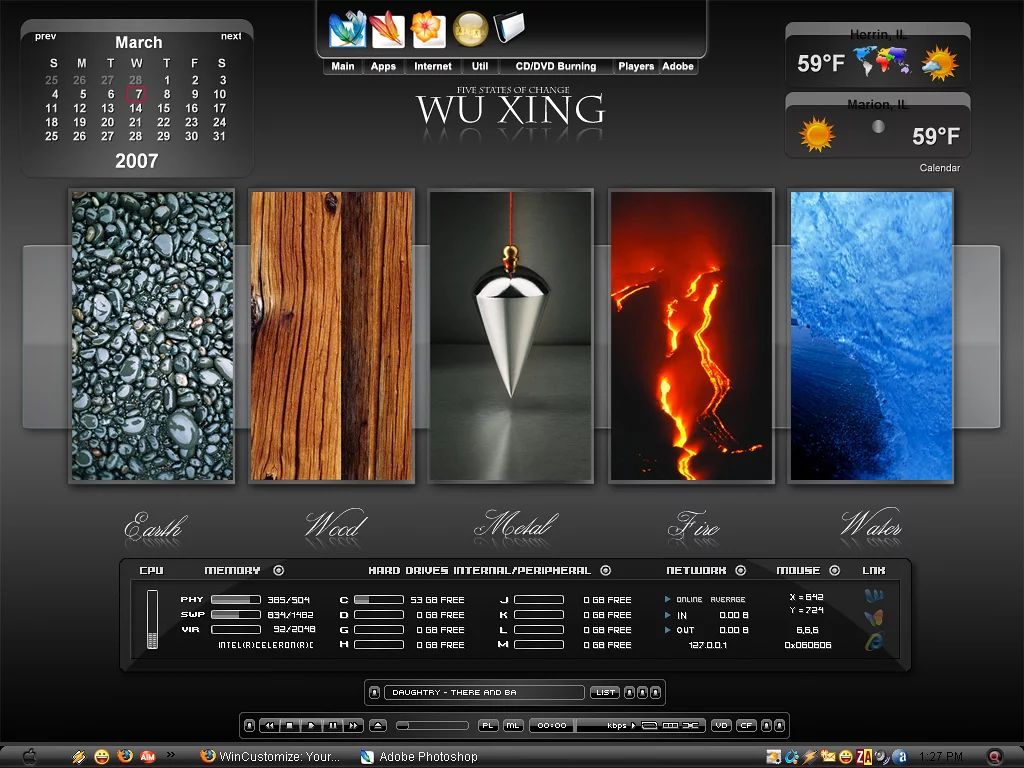Switch to the Internet tab
The height and width of the screenshot is (768, 1024).
[433, 67]
